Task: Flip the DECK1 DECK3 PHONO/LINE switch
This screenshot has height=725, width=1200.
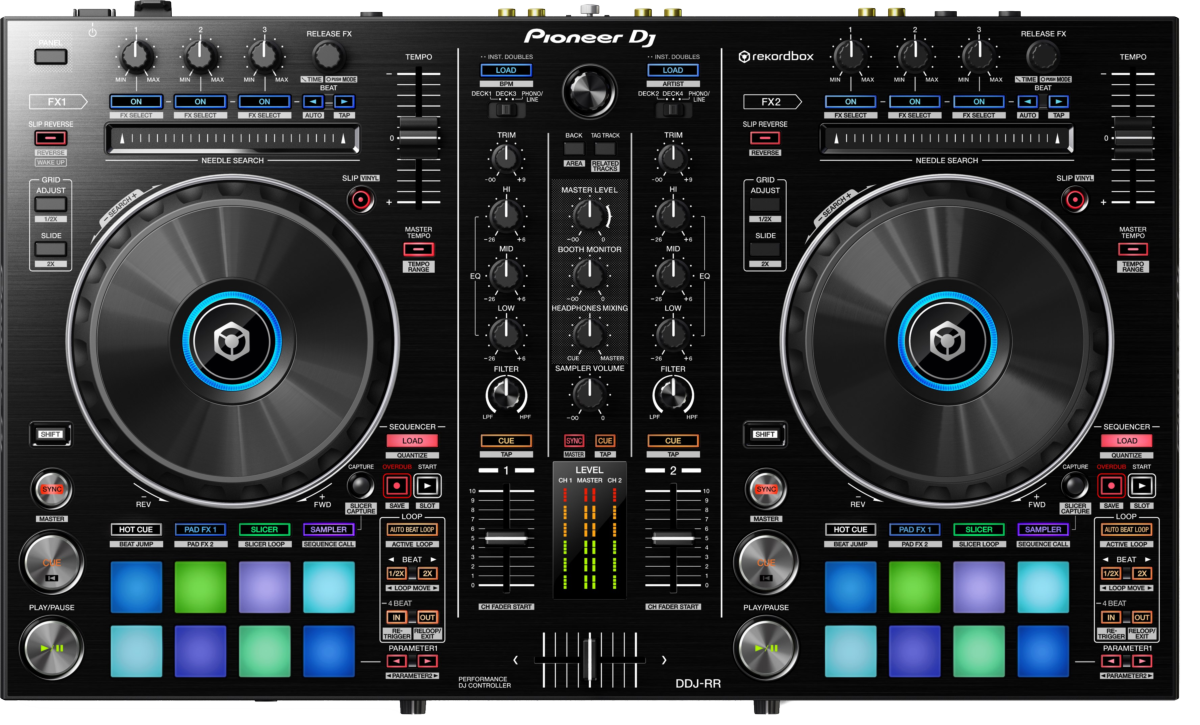Action: pyautogui.click(x=506, y=111)
